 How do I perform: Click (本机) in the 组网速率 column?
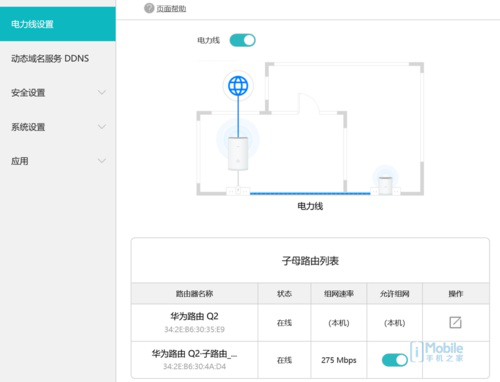coord(339,323)
